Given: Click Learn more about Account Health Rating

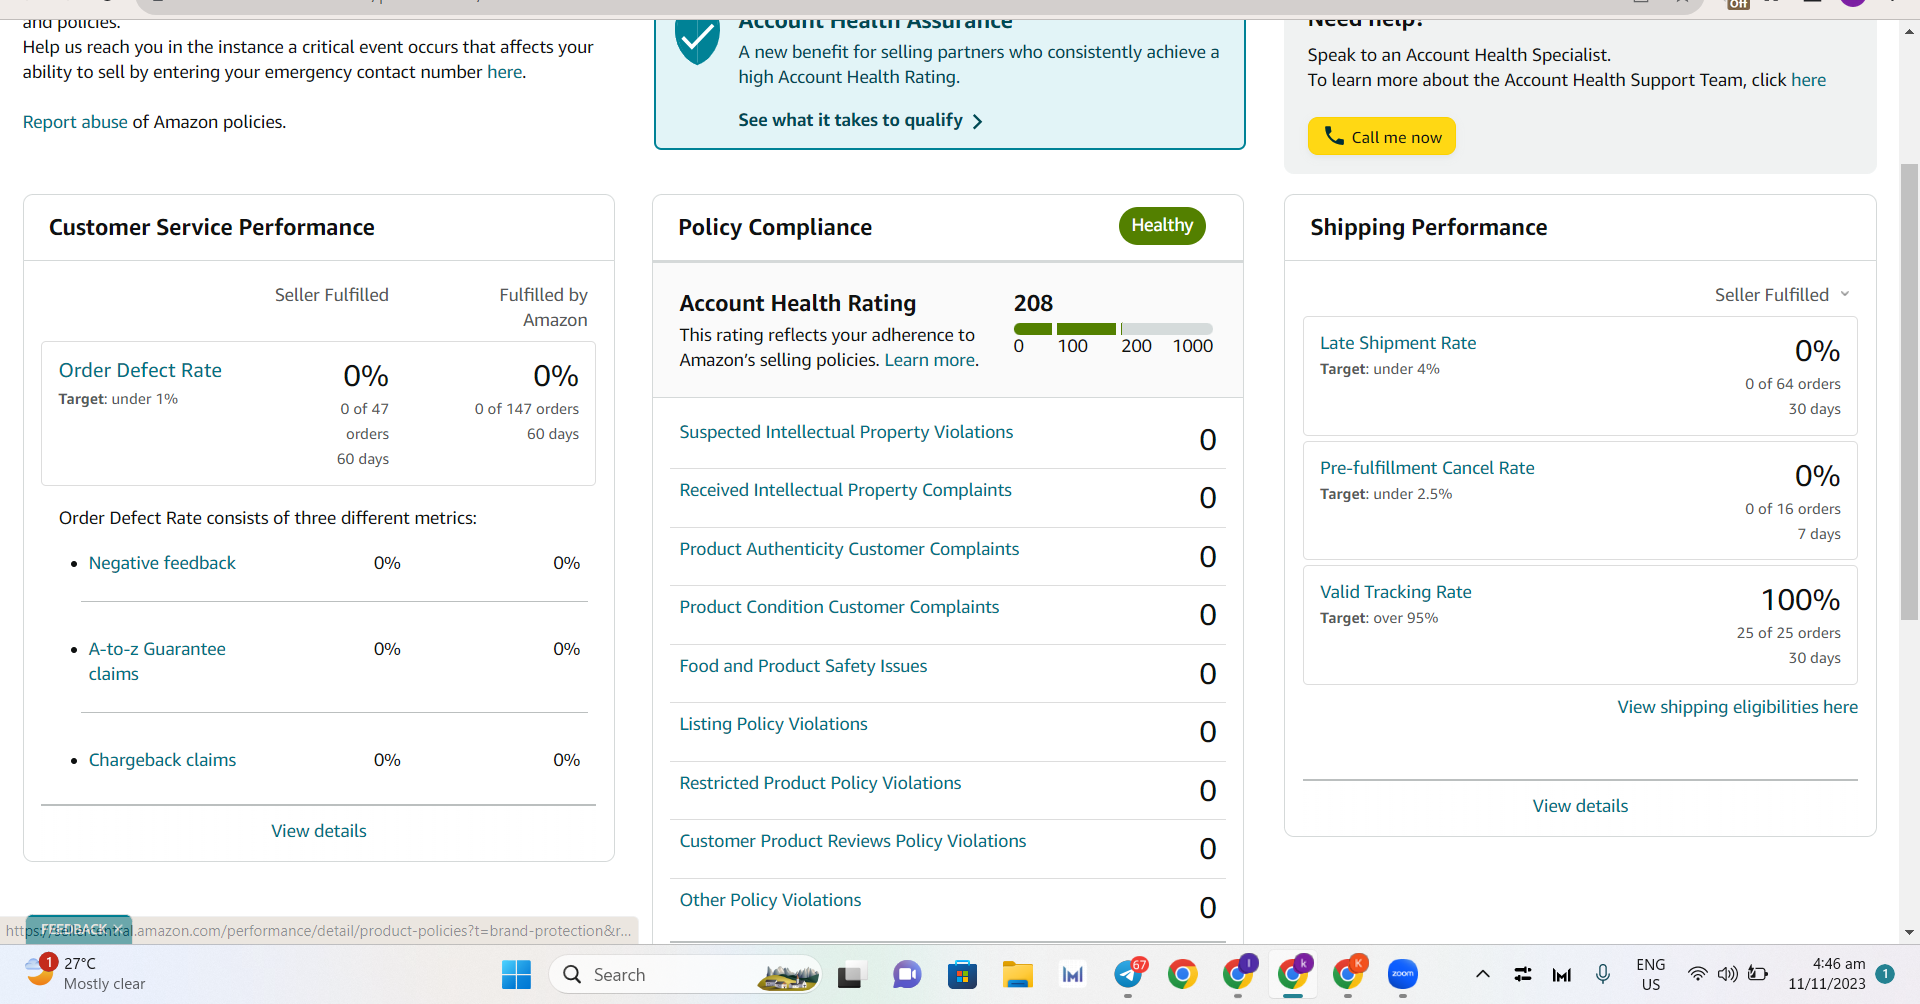Looking at the screenshot, I should click(930, 360).
